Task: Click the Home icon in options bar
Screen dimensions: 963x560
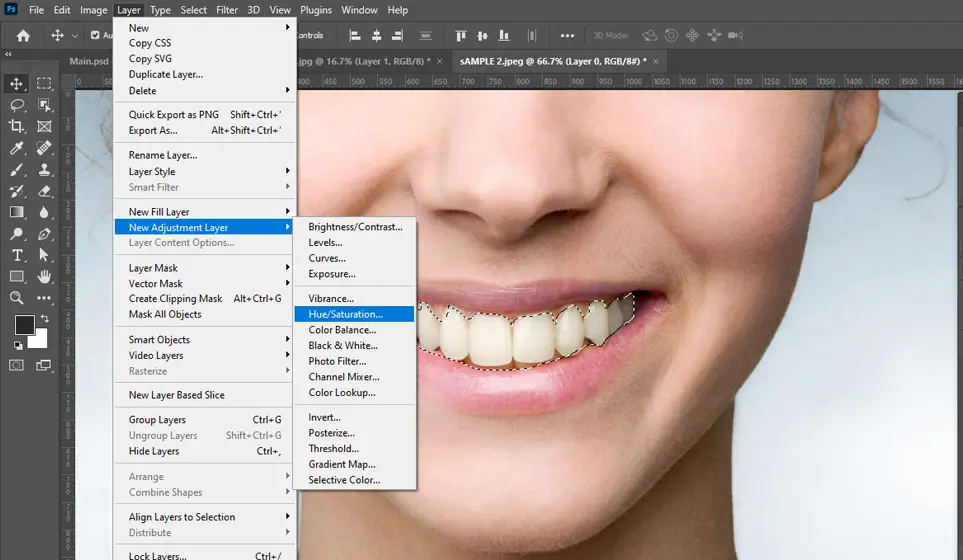Action: click(23, 36)
